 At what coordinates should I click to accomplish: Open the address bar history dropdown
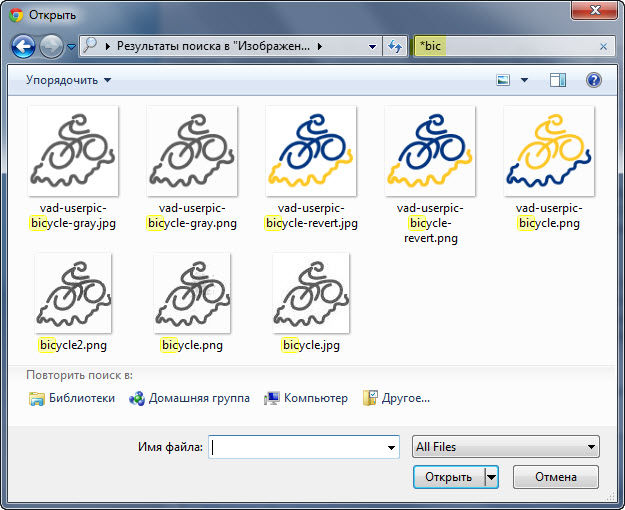pyautogui.click(x=372, y=47)
